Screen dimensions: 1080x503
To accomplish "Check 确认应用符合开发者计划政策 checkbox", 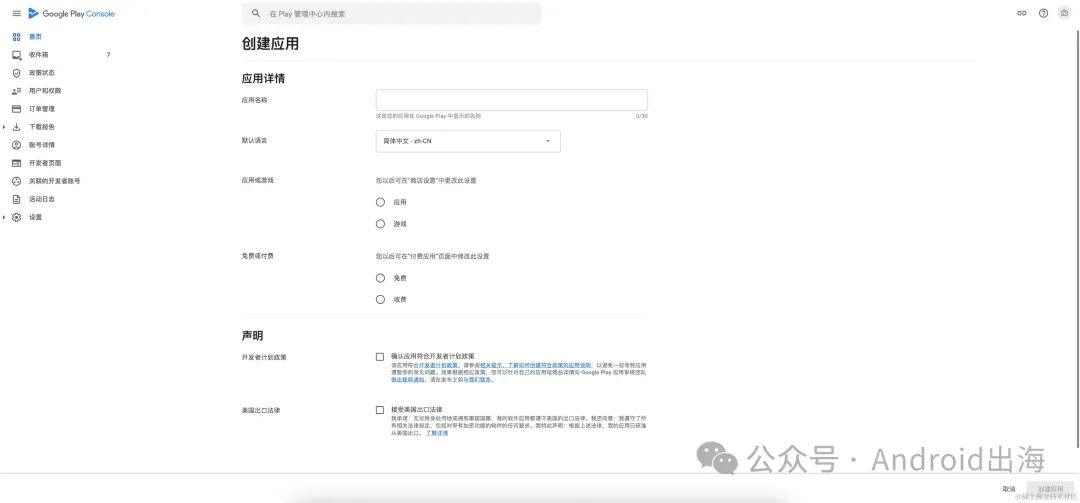I will pyautogui.click(x=380, y=357).
